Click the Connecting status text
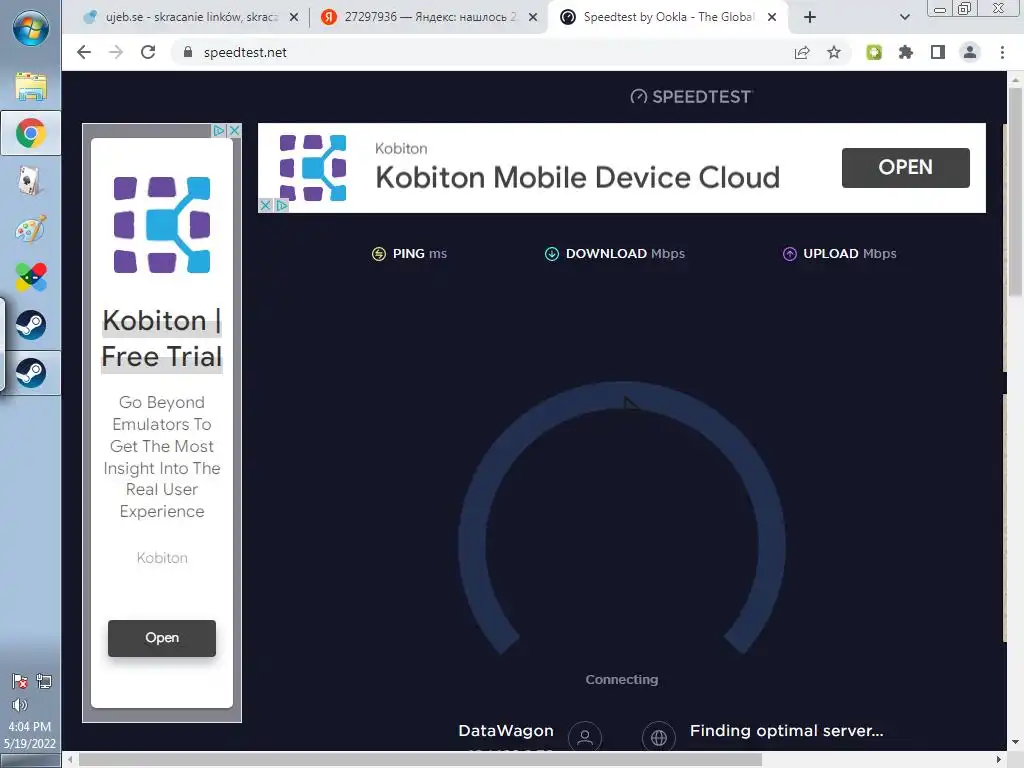Viewport: 1024px width, 768px height. pyautogui.click(x=622, y=680)
